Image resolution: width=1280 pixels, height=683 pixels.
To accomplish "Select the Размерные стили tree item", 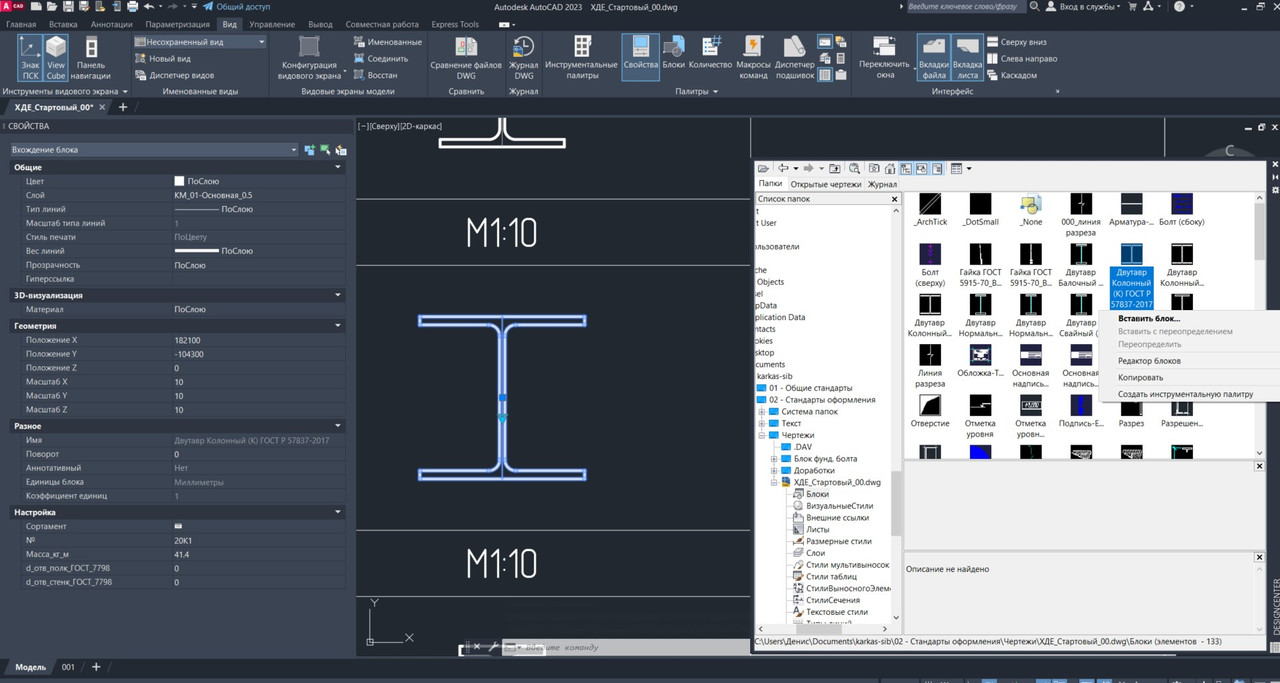I will [839, 541].
